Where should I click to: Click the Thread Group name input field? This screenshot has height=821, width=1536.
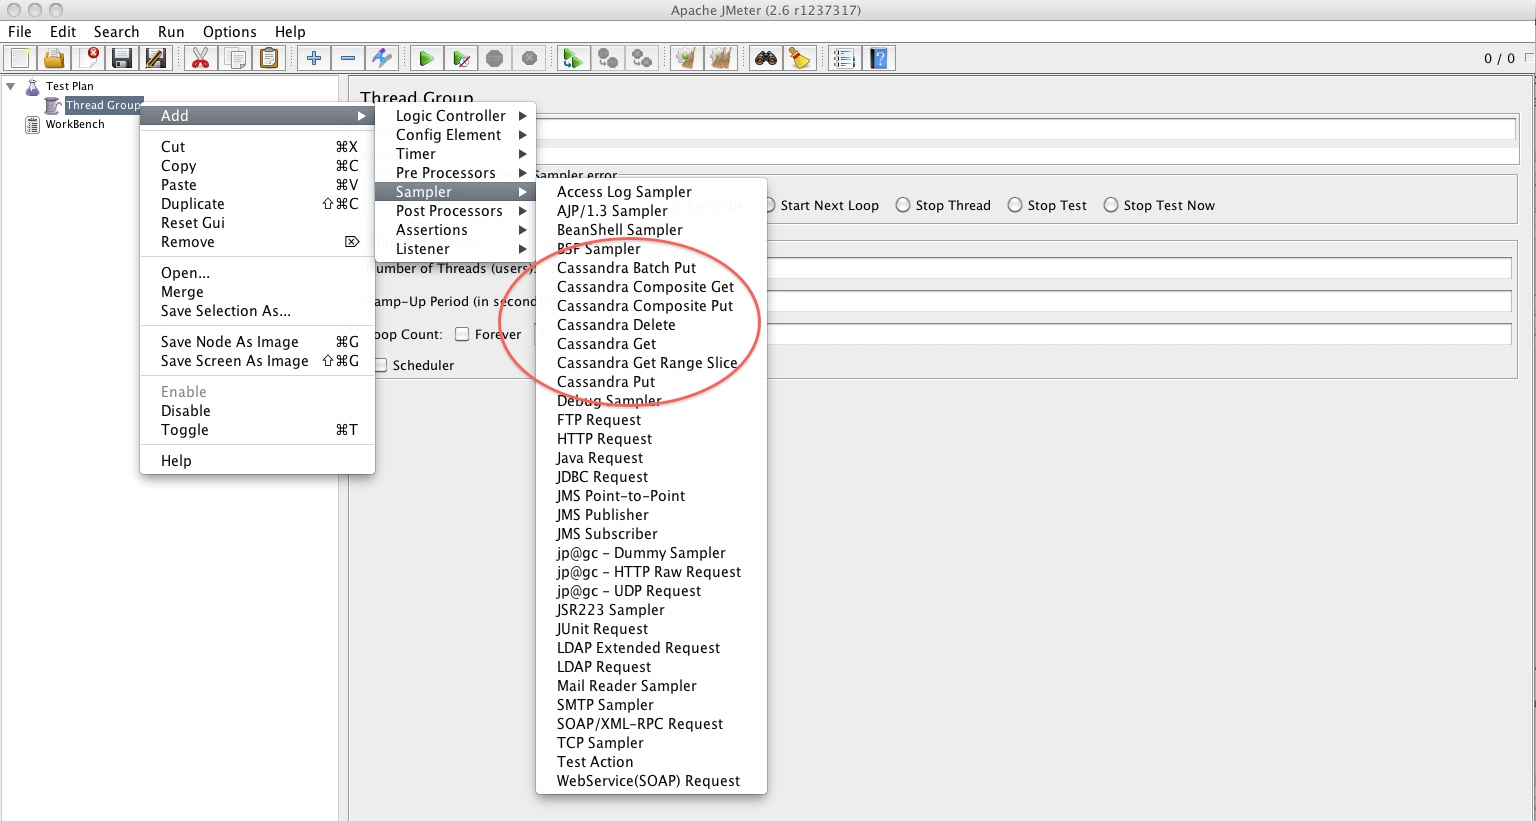pos(1026,129)
